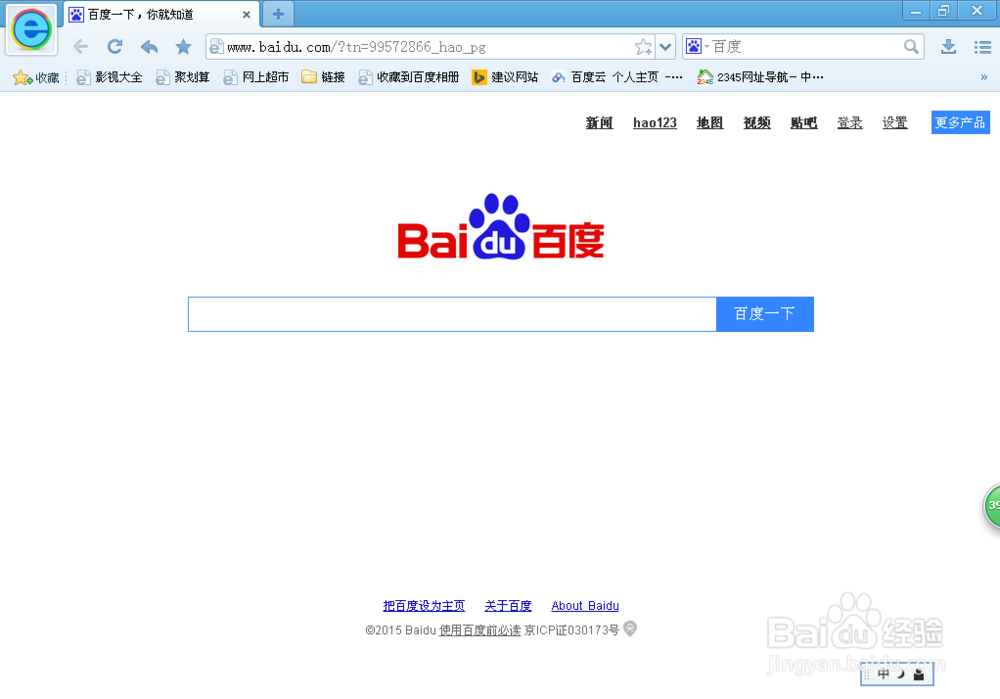Image resolution: width=1000 pixels, height=699 pixels.
Task: Click the download manager icon in toolbar
Action: tap(948, 46)
